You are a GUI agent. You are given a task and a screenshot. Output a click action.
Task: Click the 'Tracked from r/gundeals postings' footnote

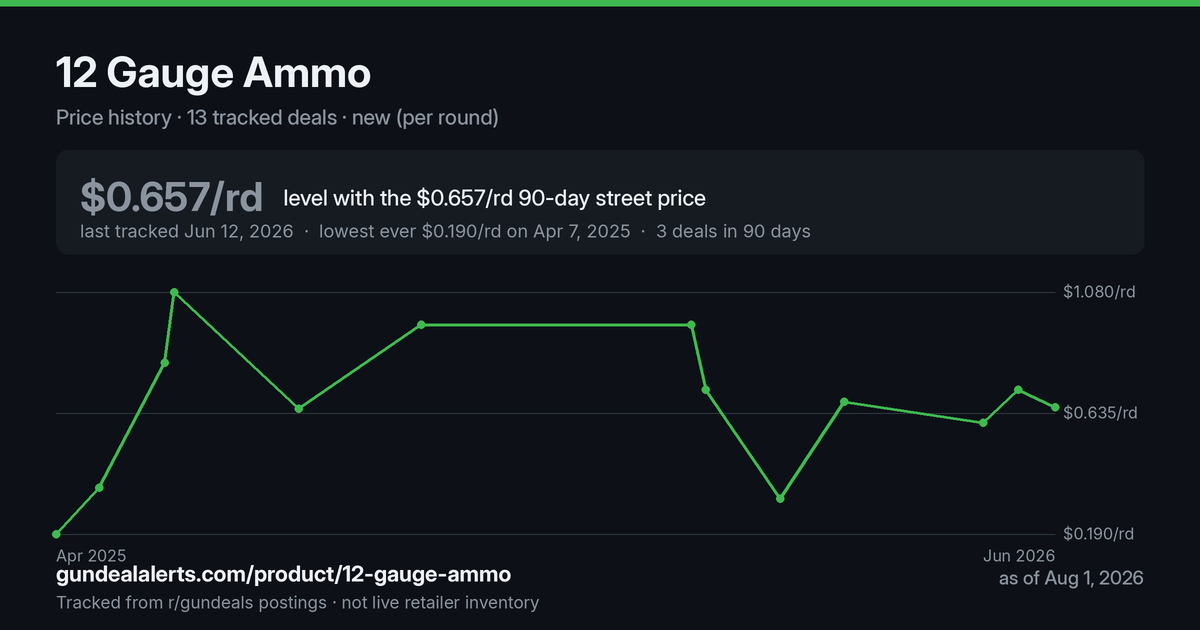(x=191, y=603)
